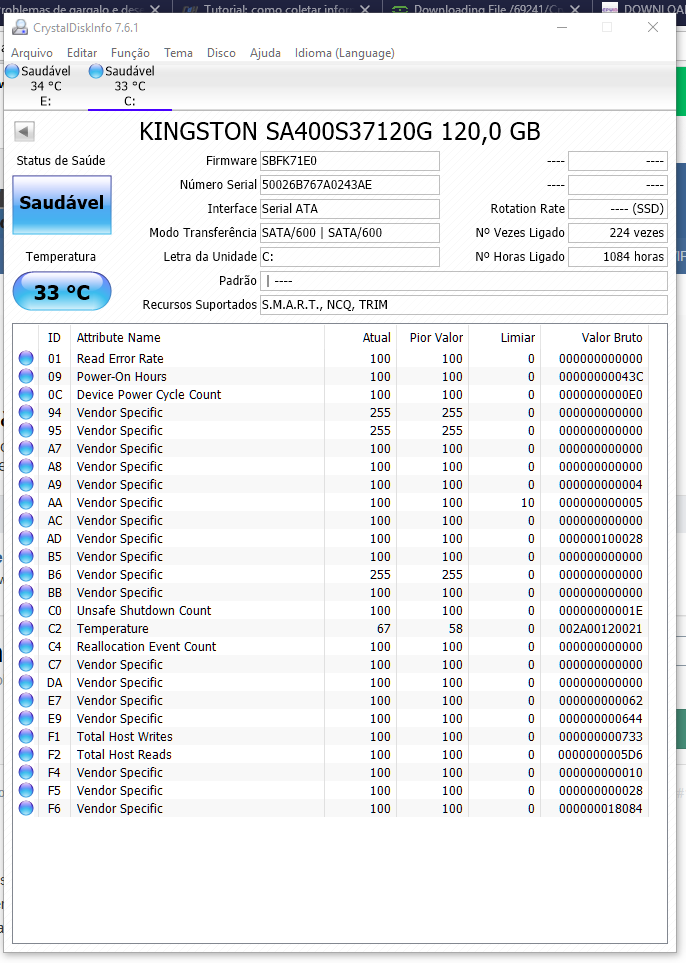
Task: Click the status orb in row ID A7
Action: [26, 448]
